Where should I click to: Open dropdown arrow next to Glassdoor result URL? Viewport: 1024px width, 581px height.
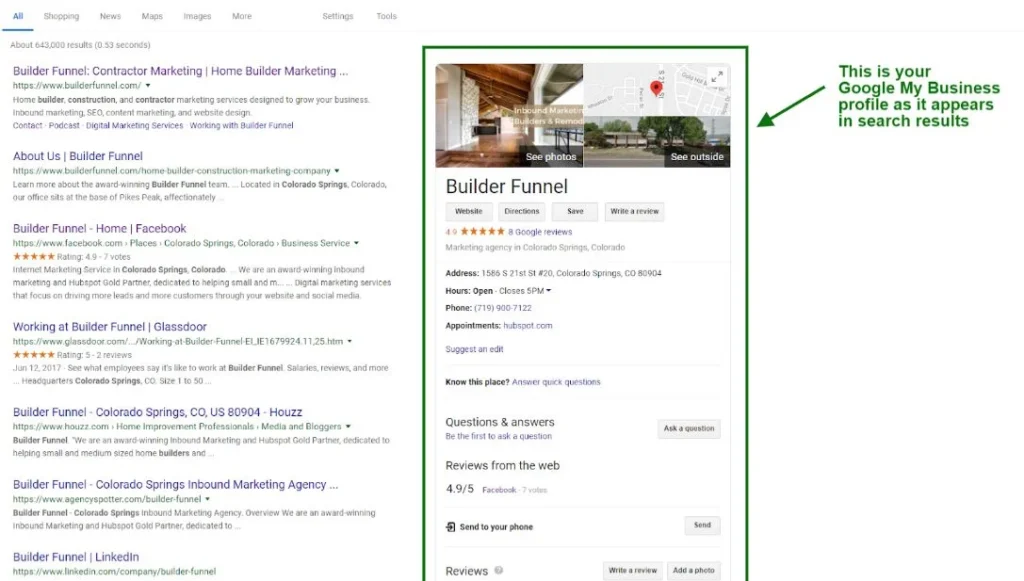[349, 341]
